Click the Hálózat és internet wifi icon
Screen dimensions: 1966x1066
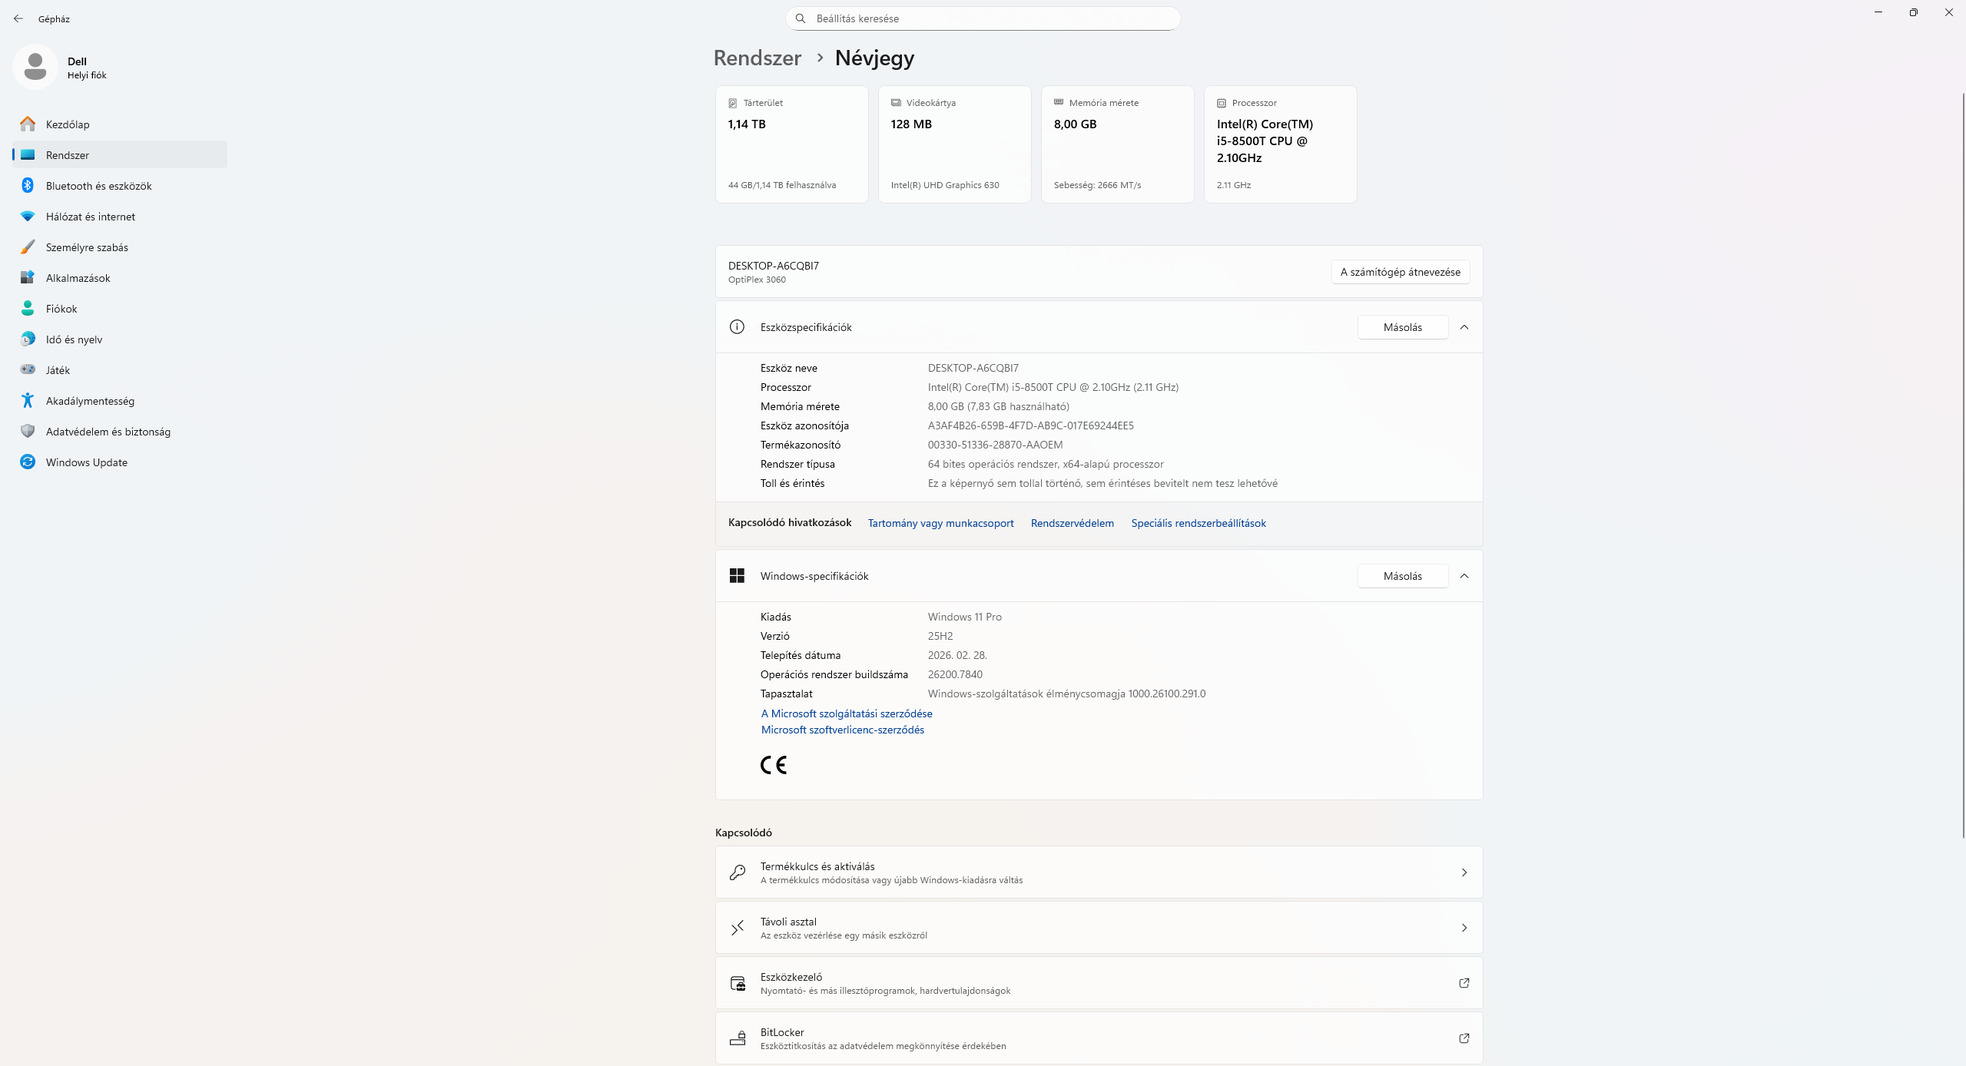pos(28,216)
